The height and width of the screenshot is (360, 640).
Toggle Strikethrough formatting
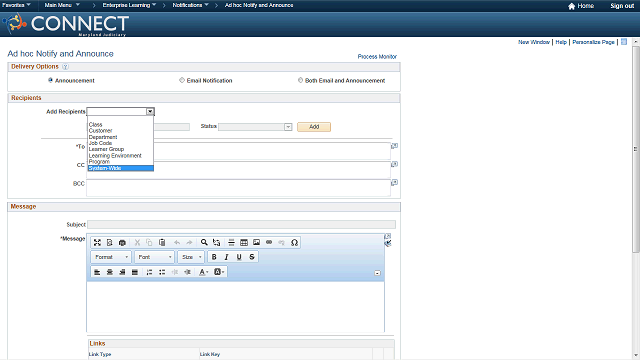coord(252,257)
